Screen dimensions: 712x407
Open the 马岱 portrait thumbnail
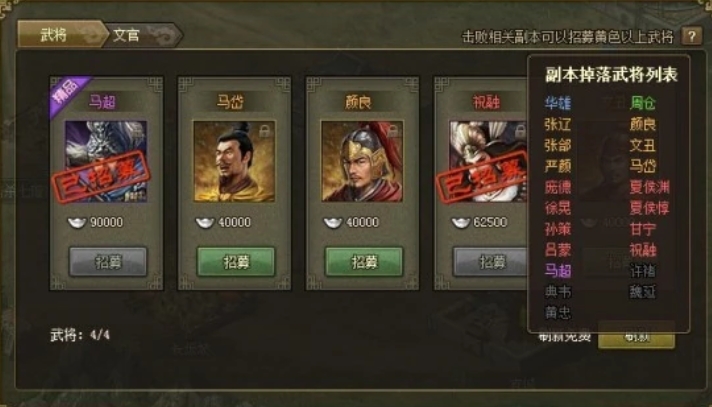[234, 161]
